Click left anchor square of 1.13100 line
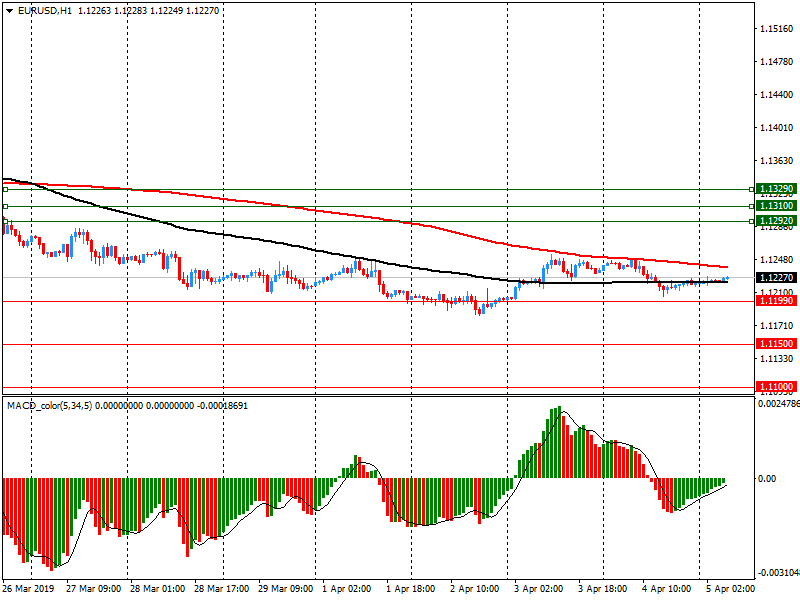The height and width of the screenshot is (600, 800). (x=6, y=206)
